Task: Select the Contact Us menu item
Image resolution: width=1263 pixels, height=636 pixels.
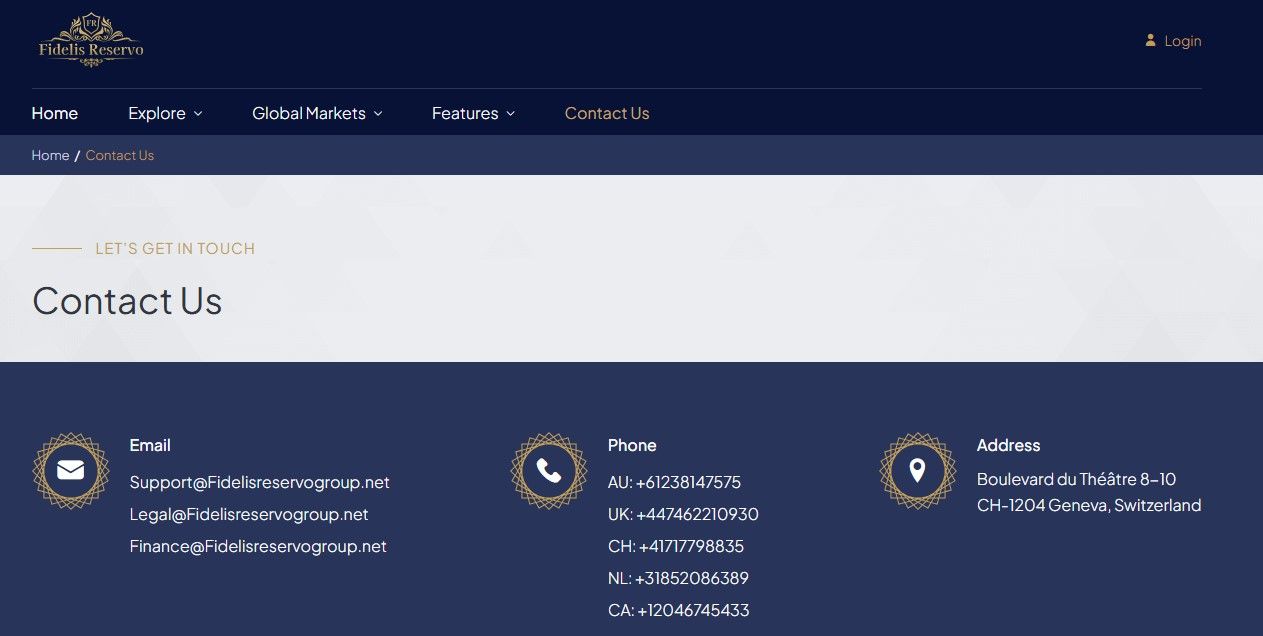Action: 607,113
